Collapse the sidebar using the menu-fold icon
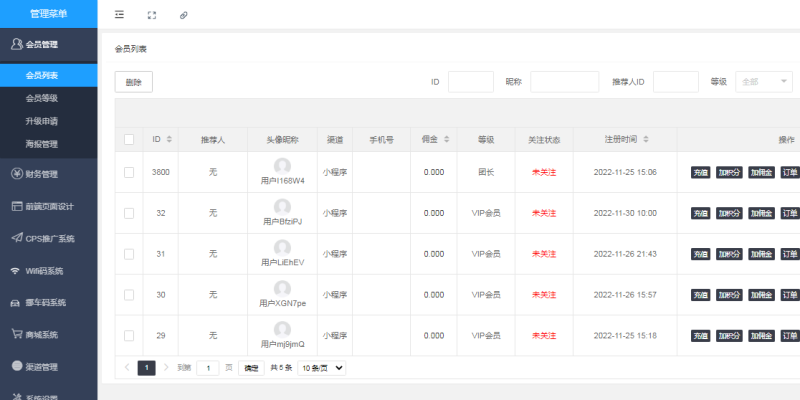The image size is (800, 400). coord(120,15)
